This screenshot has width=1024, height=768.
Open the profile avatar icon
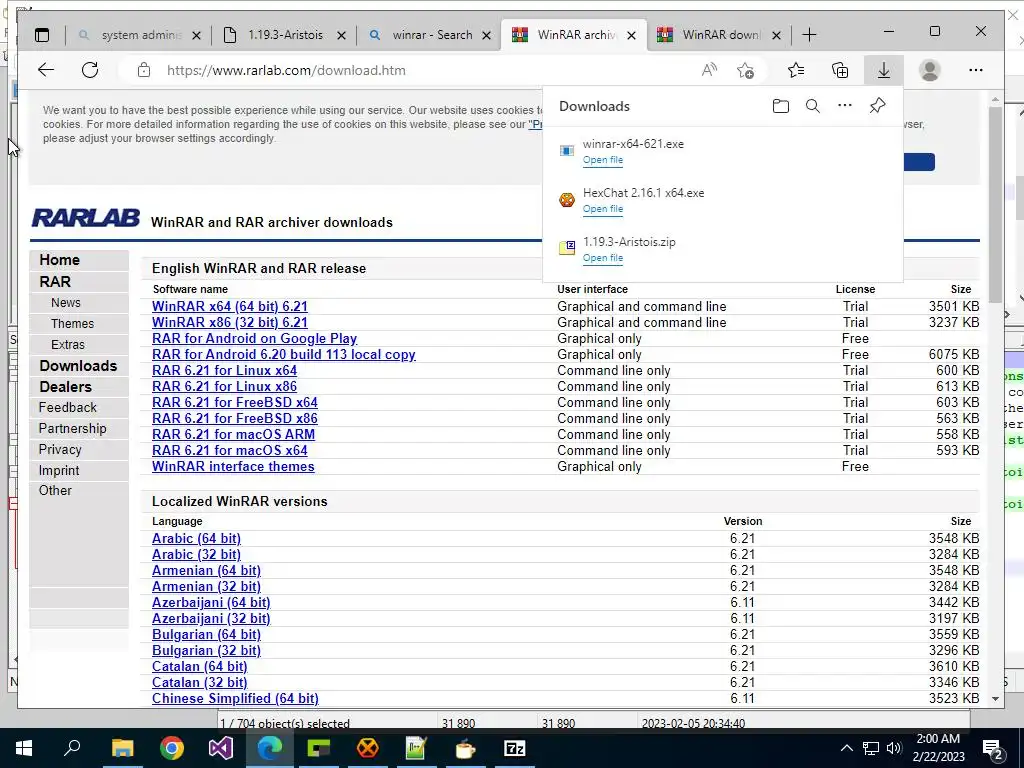tap(929, 70)
